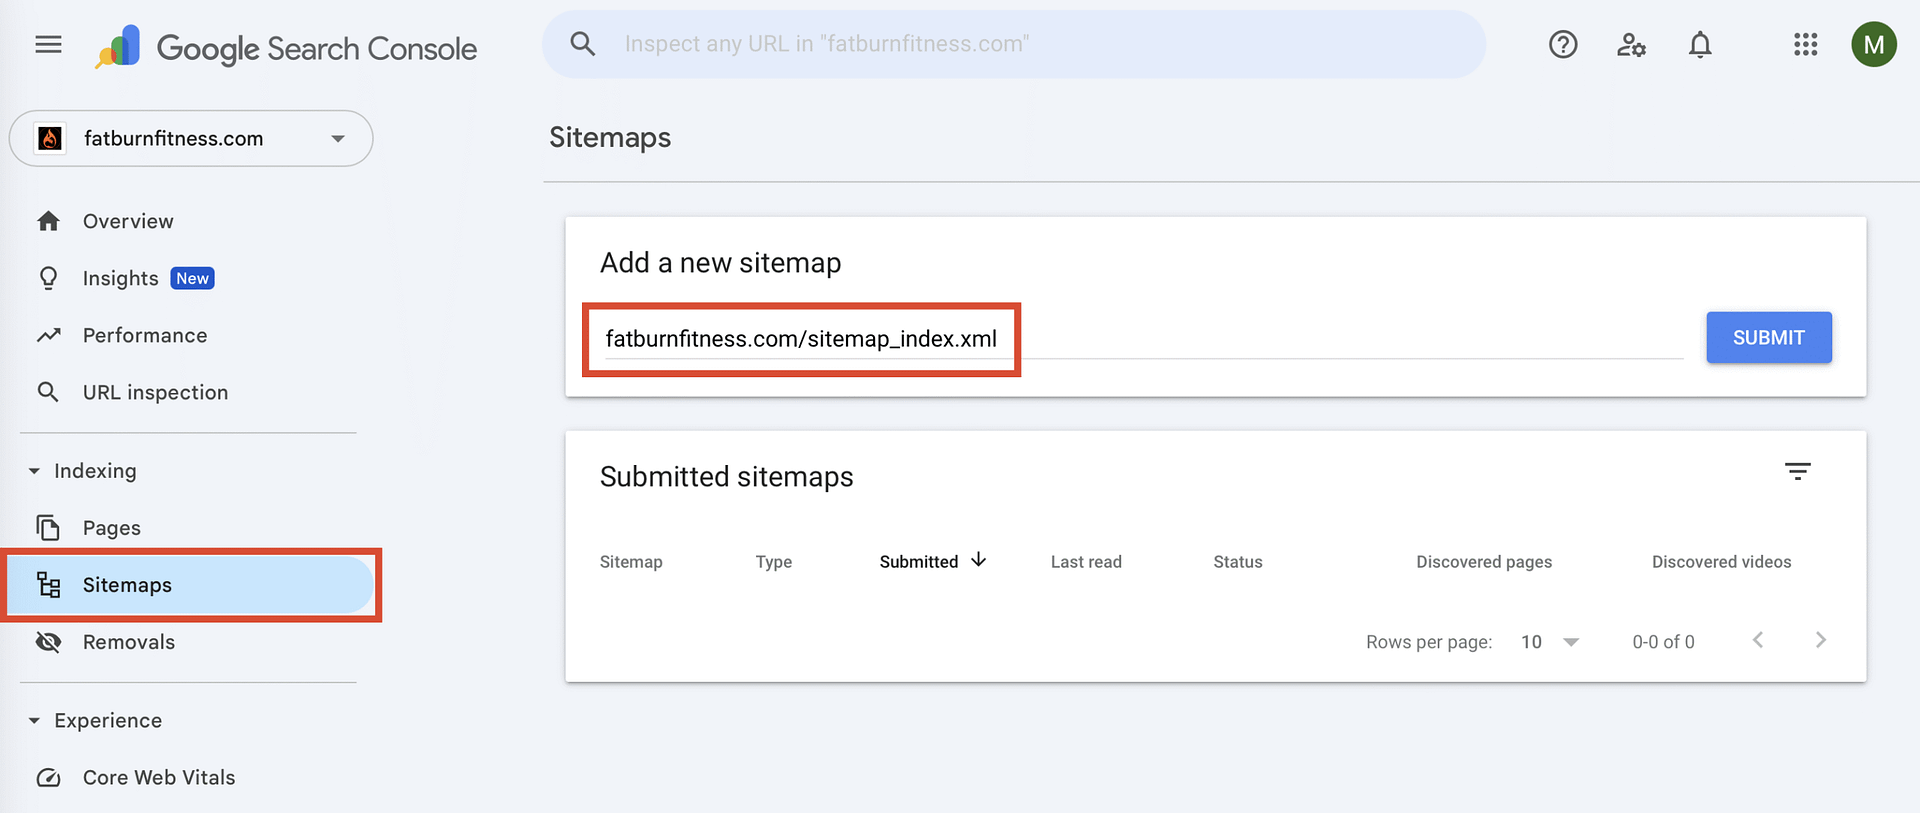Open the hamburger main menu
This screenshot has height=813, width=1920.
(48, 45)
